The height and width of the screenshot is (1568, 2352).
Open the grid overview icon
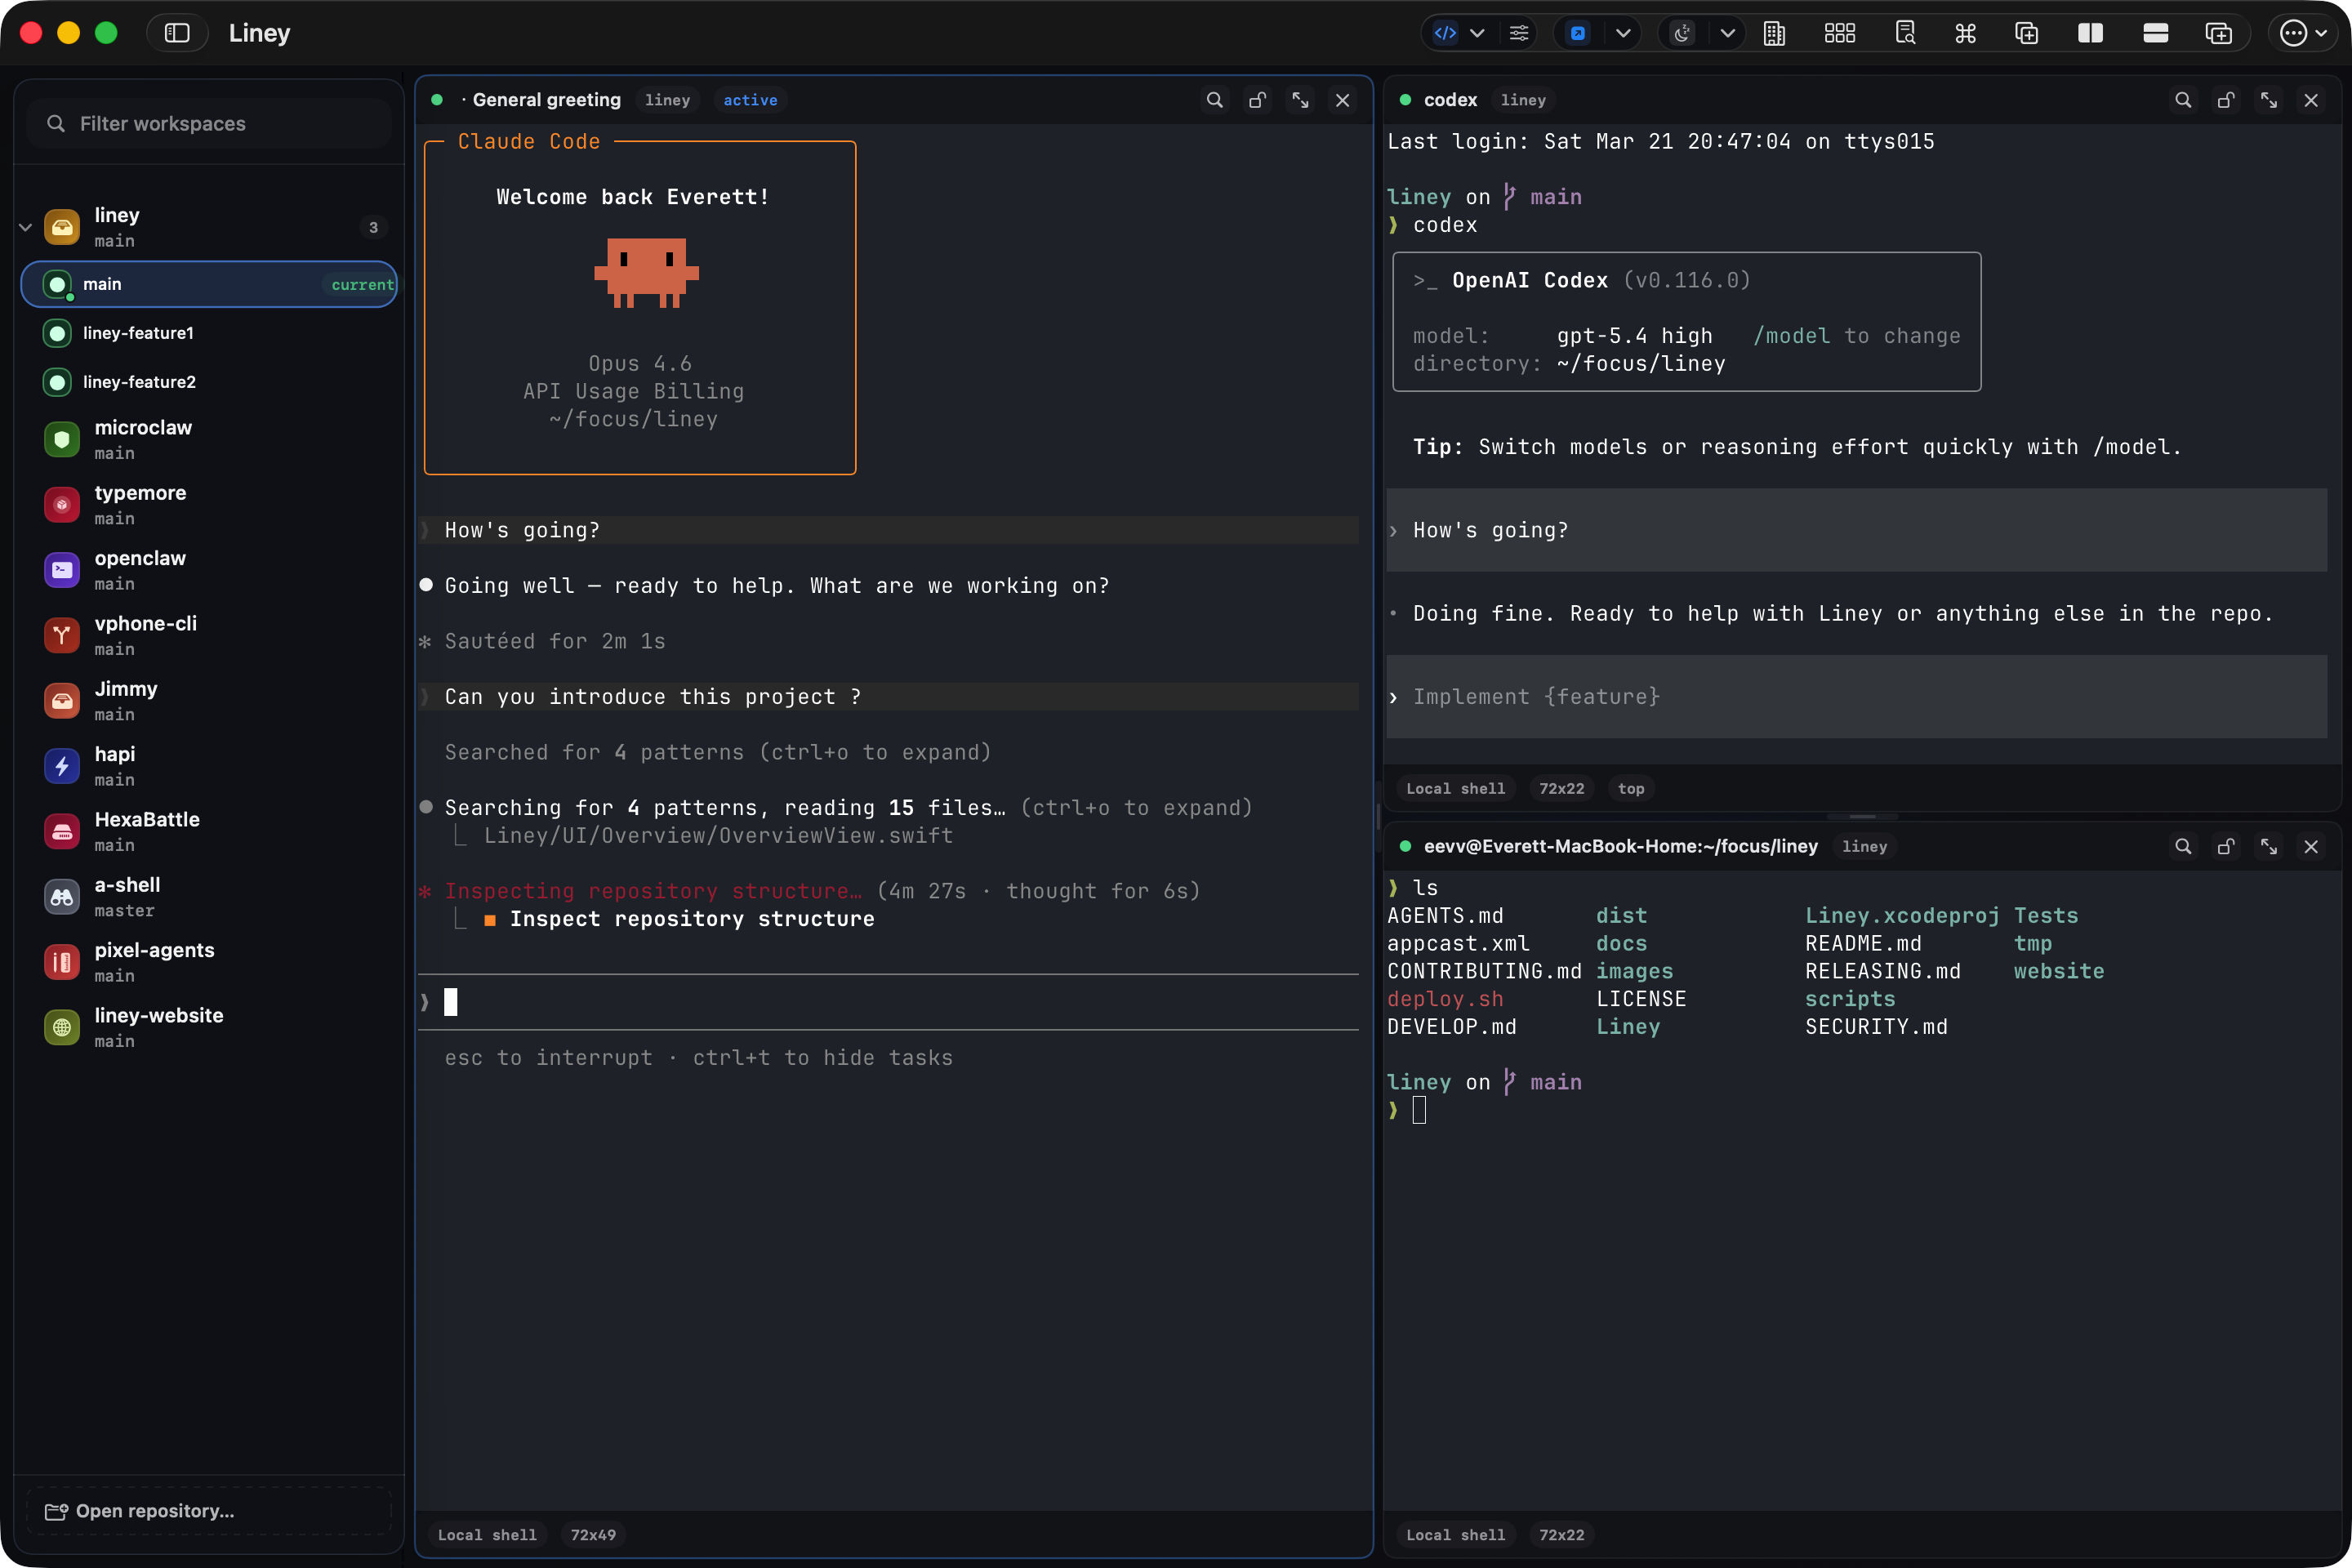1839,33
